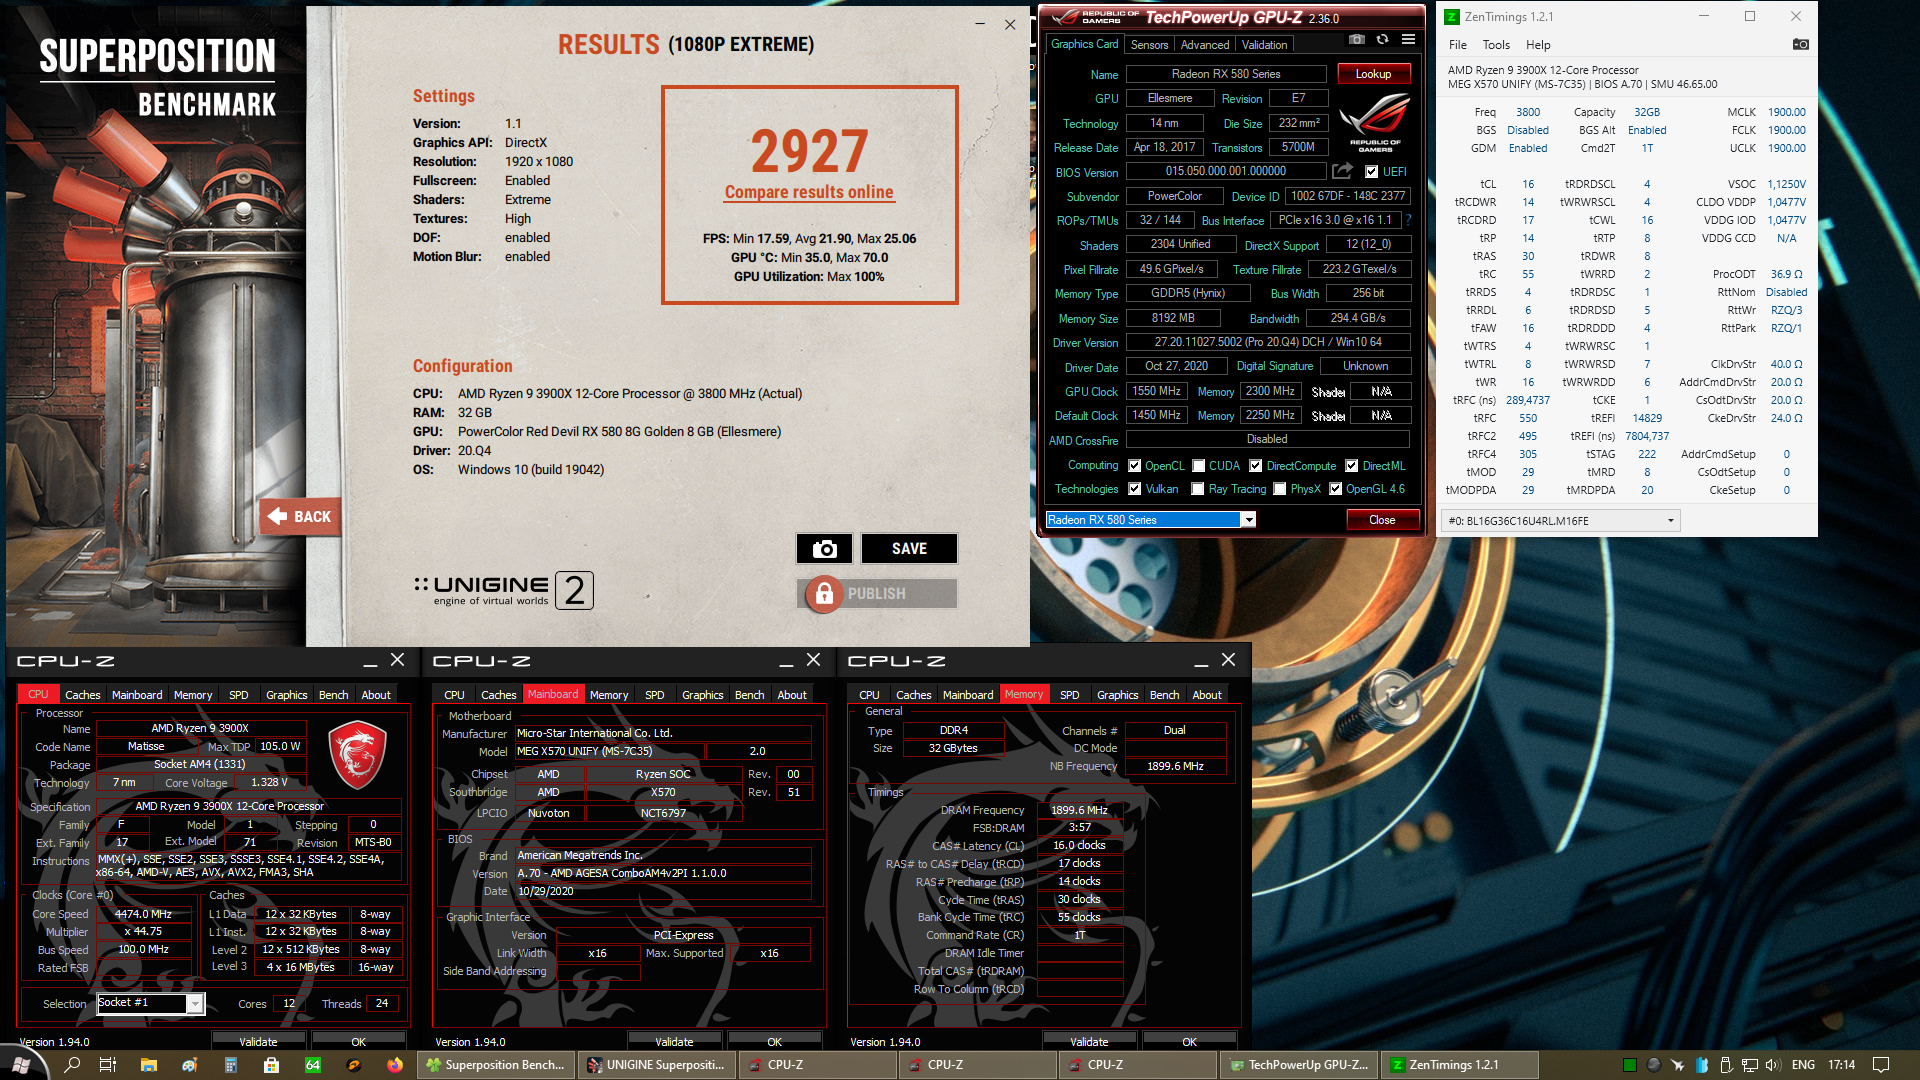
Task: Switch to the Sensors tab in GPU-Z
Action: [x=1149, y=45]
